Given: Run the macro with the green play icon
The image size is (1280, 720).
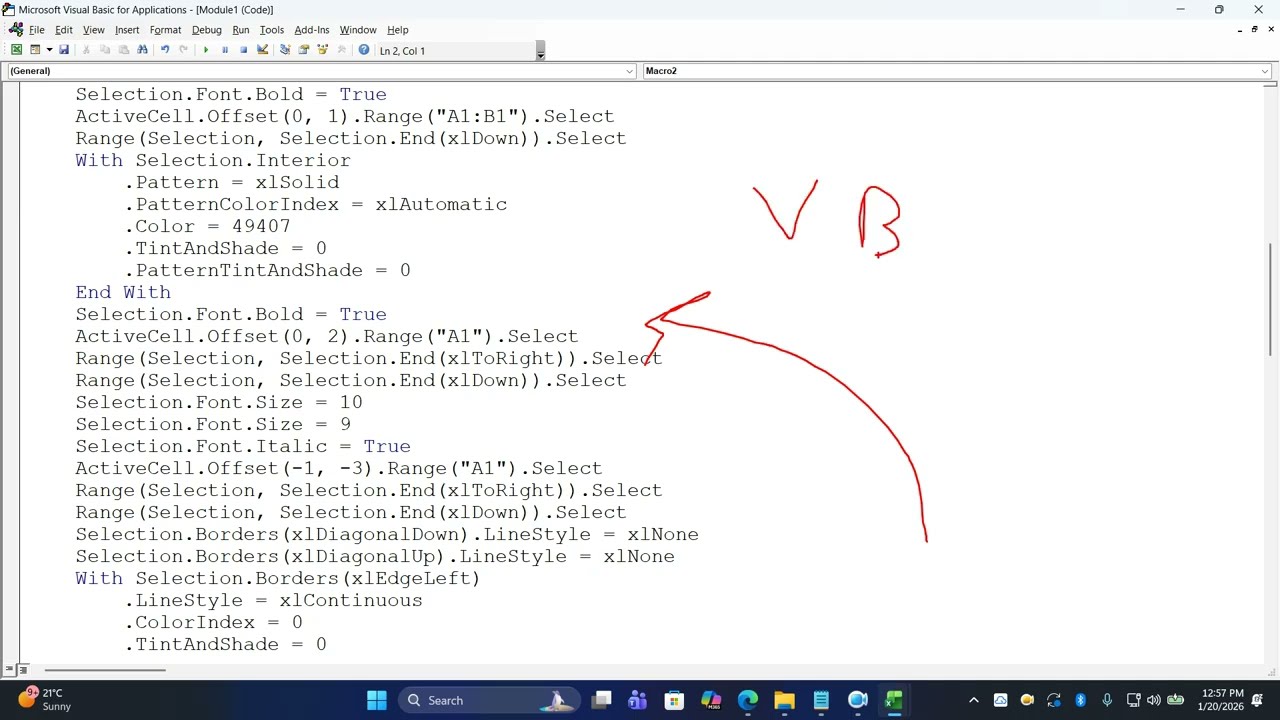Looking at the screenshot, I should coord(206,50).
